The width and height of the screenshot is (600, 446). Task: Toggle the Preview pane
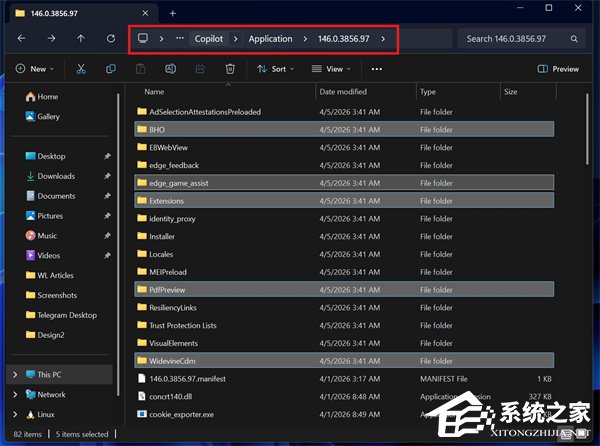[x=558, y=69]
